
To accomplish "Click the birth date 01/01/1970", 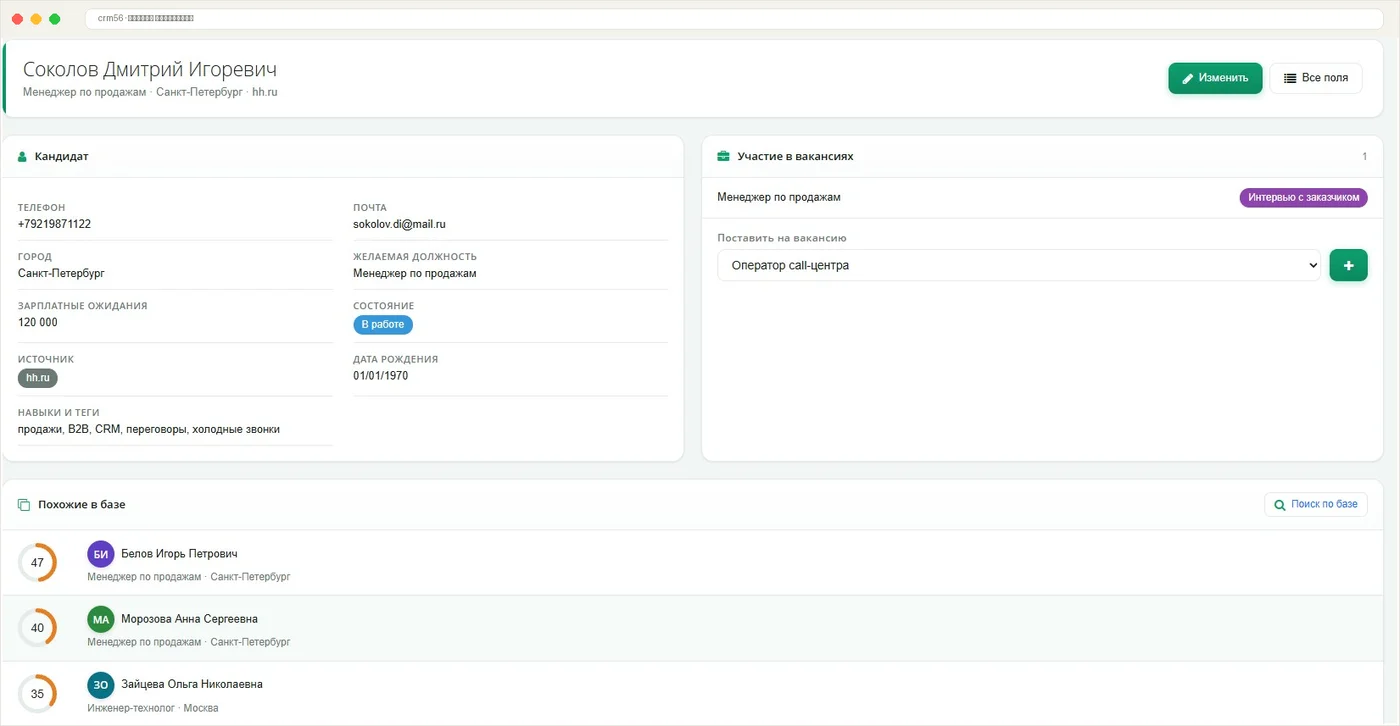I will [380, 376].
